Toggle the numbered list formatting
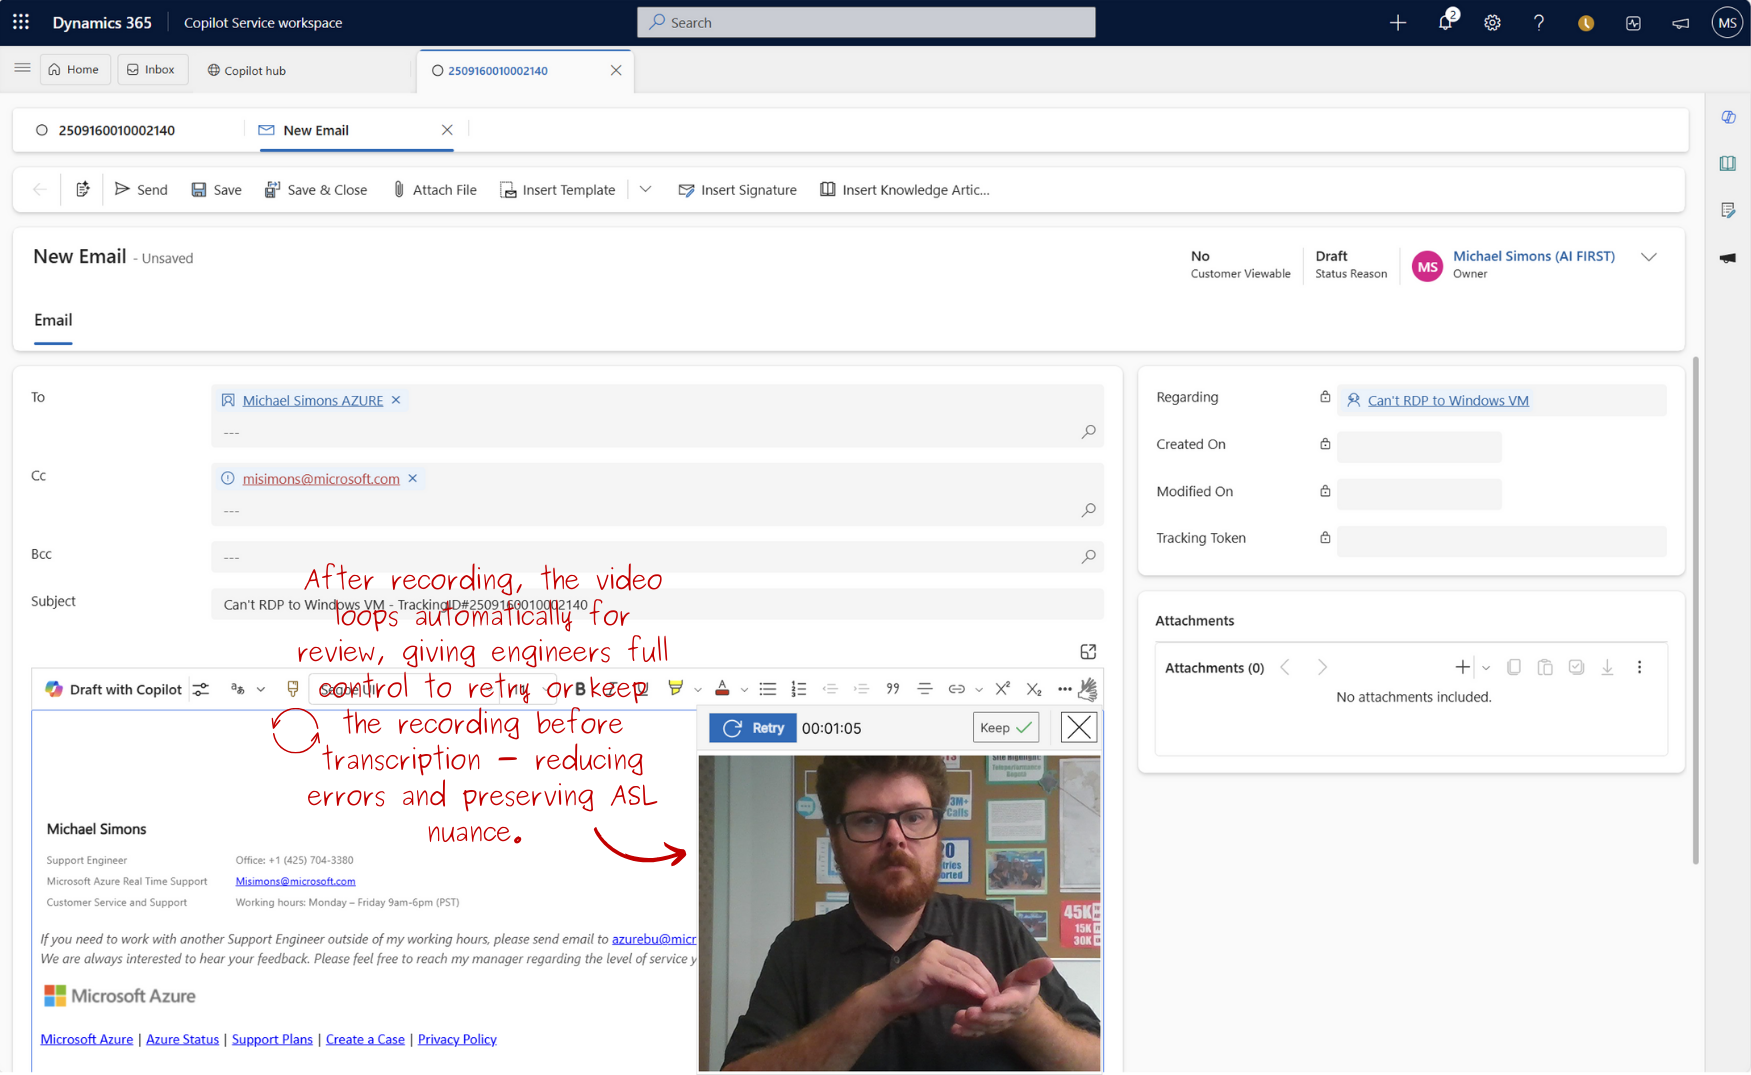The height and width of the screenshot is (1075, 1751). (798, 688)
